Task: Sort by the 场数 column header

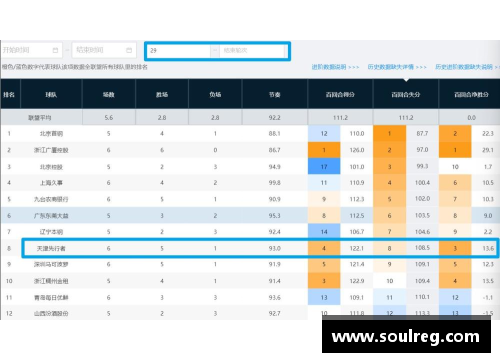Action: click(x=109, y=95)
